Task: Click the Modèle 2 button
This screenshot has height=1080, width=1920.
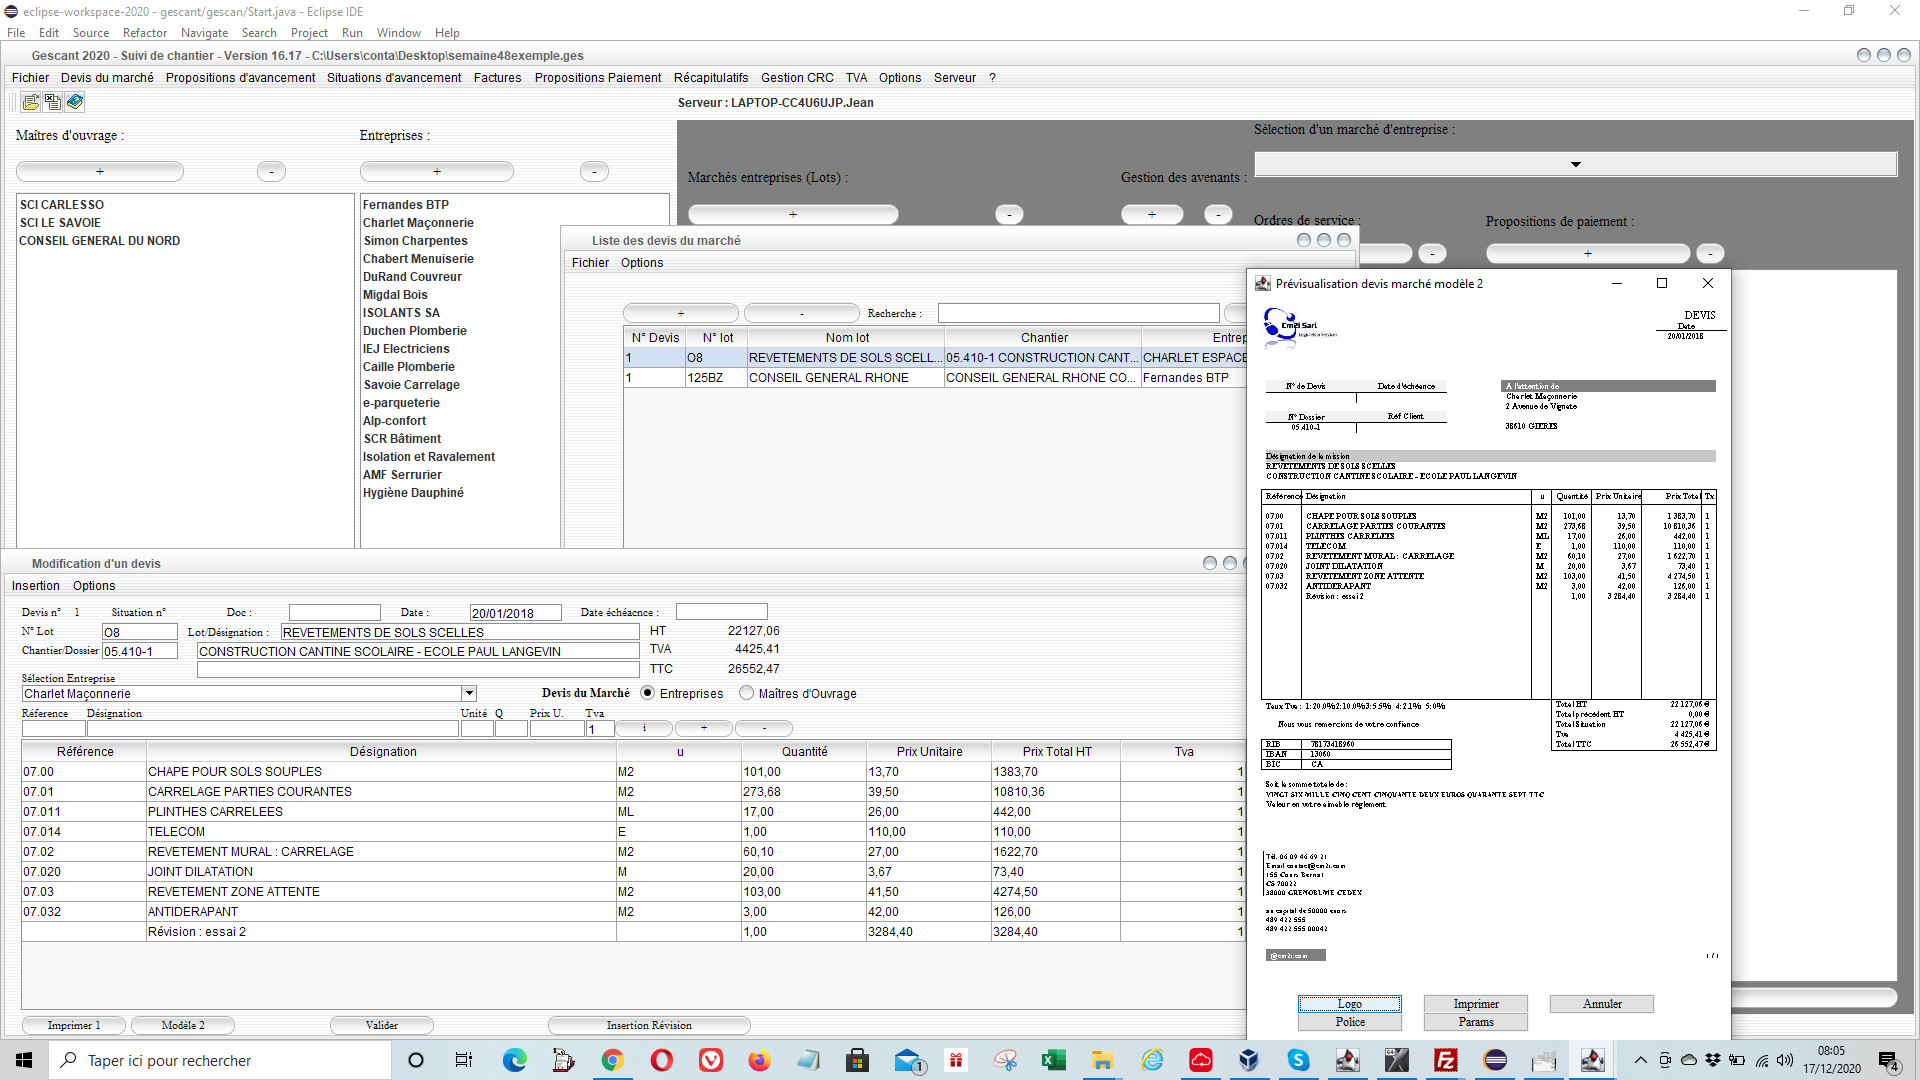Action: 183,1025
